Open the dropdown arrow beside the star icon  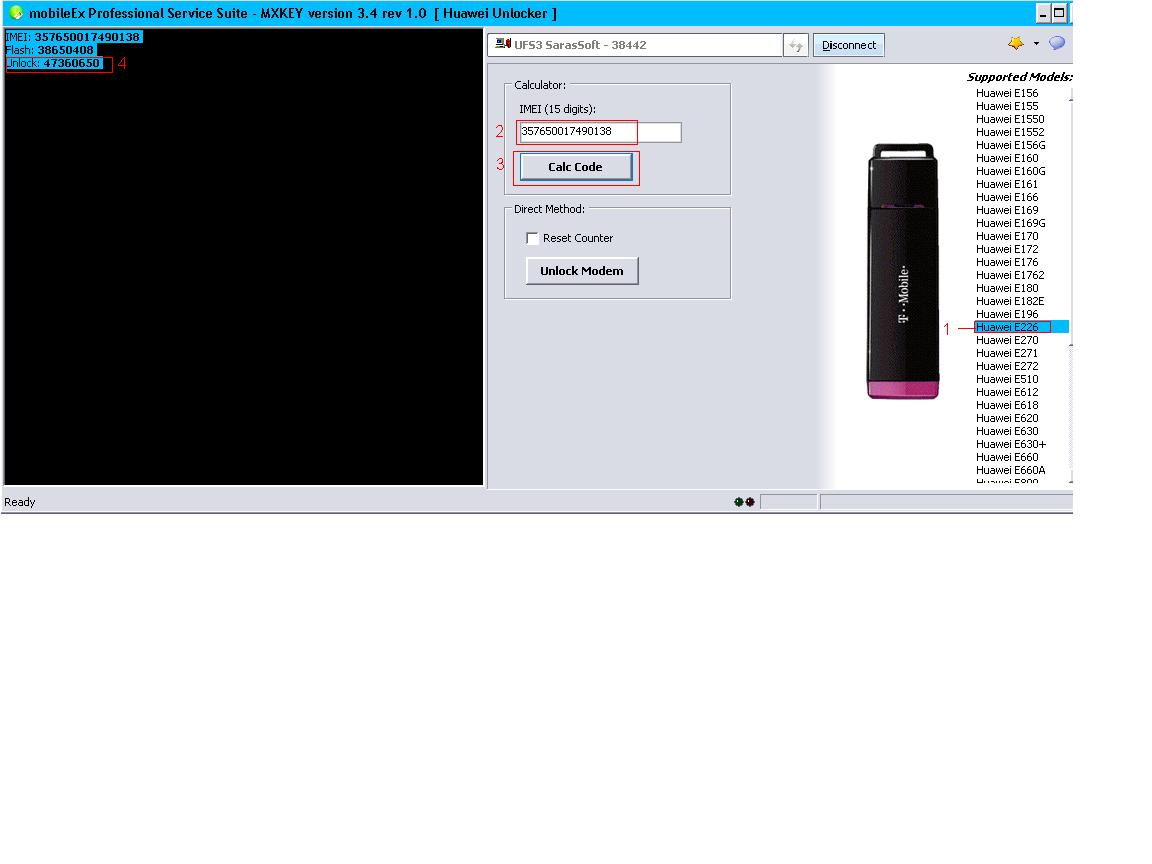[x=1036, y=43]
